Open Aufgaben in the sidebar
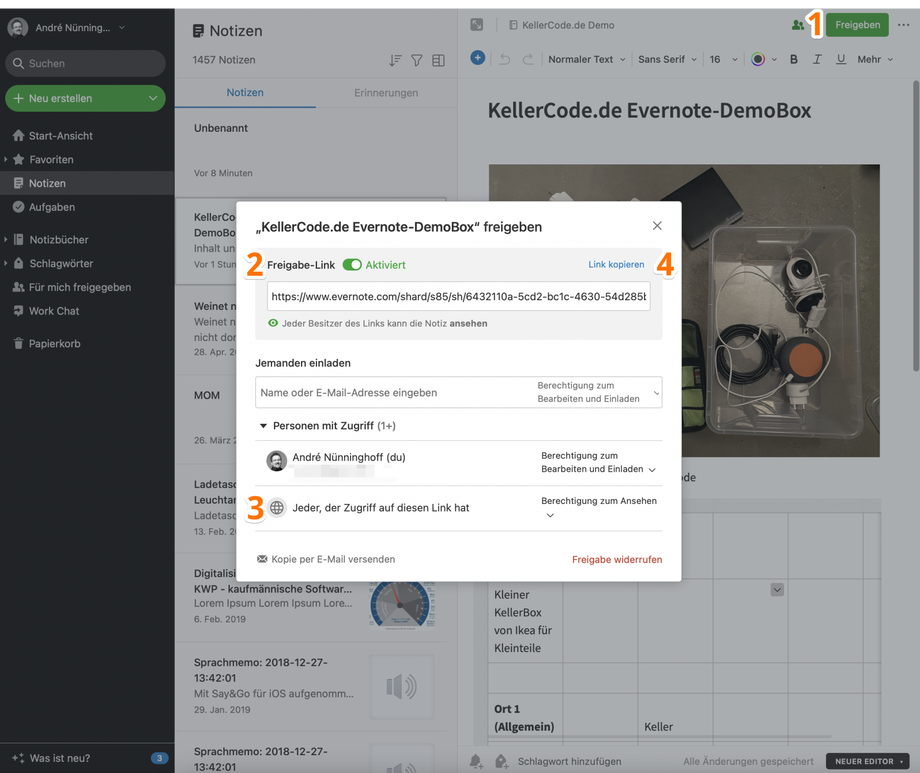This screenshot has width=920, height=773. pyautogui.click(x=52, y=207)
